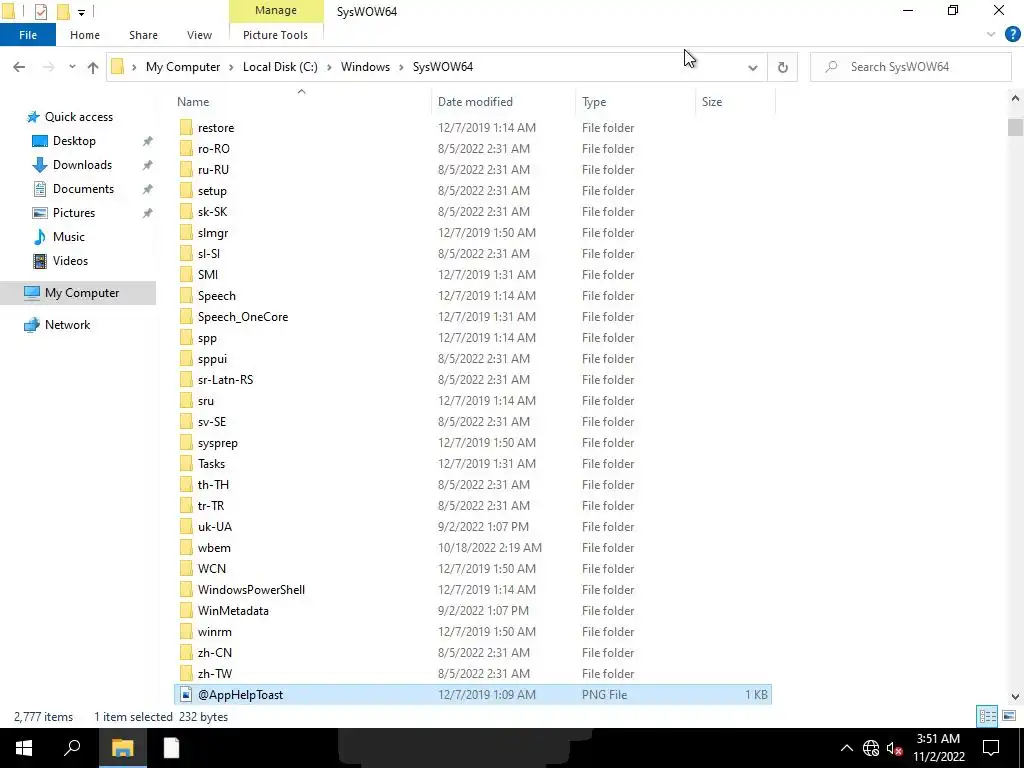Click the File Explorer taskbar icon
Viewport: 1024px width, 768px height.
(122, 748)
